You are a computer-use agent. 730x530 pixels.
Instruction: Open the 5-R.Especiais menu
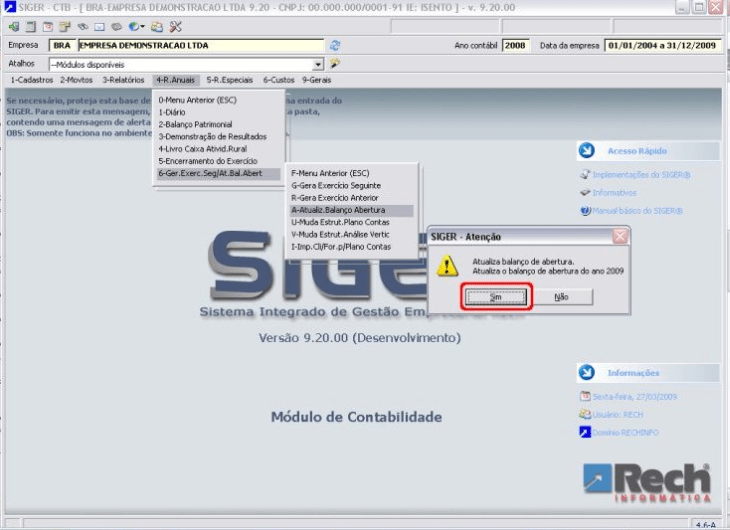pos(230,80)
